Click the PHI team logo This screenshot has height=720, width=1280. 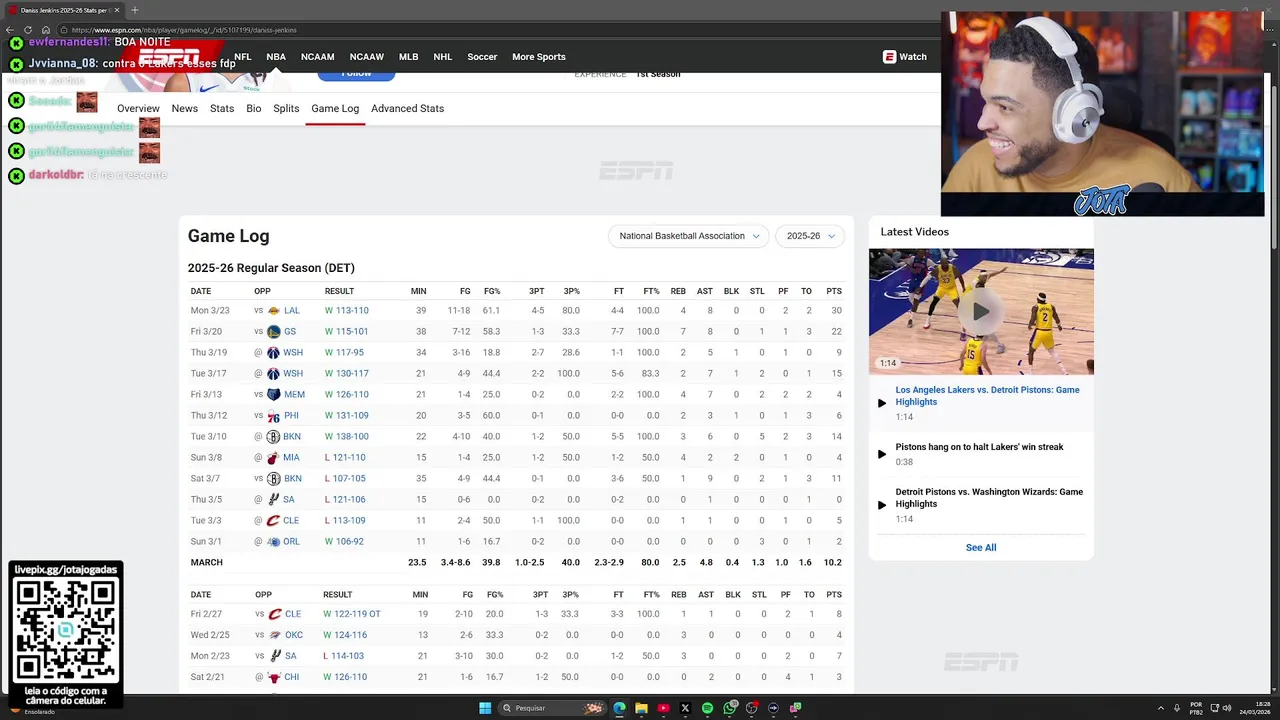tap(273, 416)
